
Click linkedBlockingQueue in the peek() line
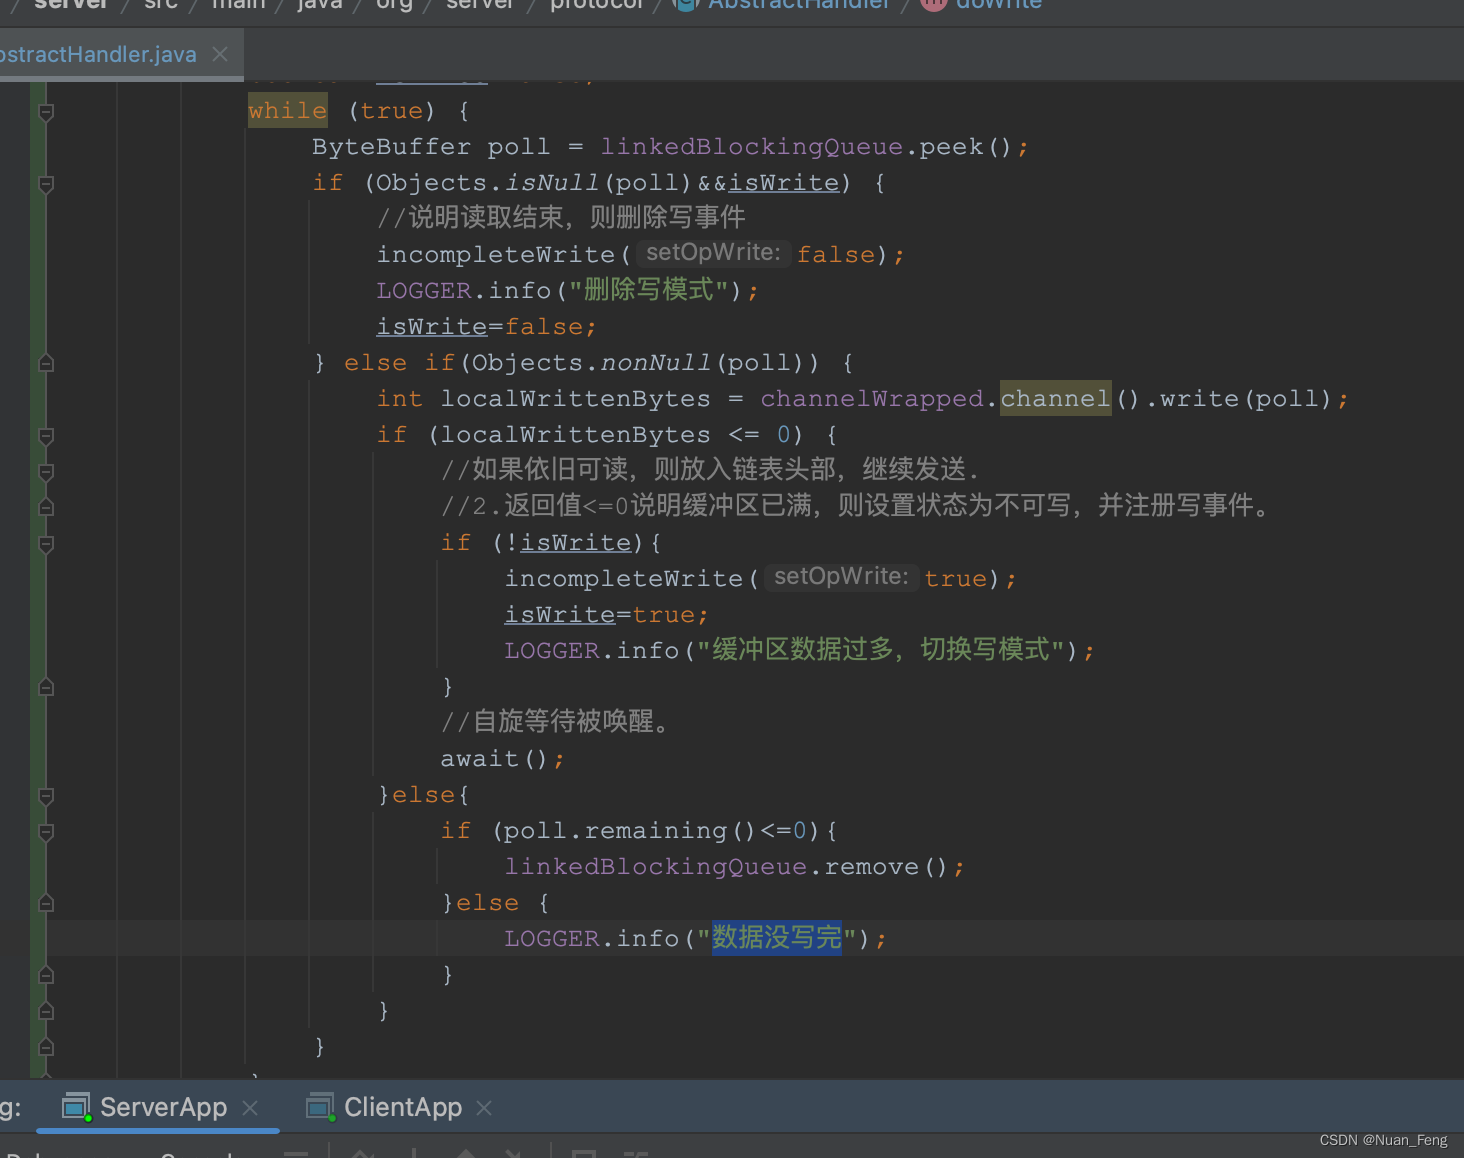752,147
